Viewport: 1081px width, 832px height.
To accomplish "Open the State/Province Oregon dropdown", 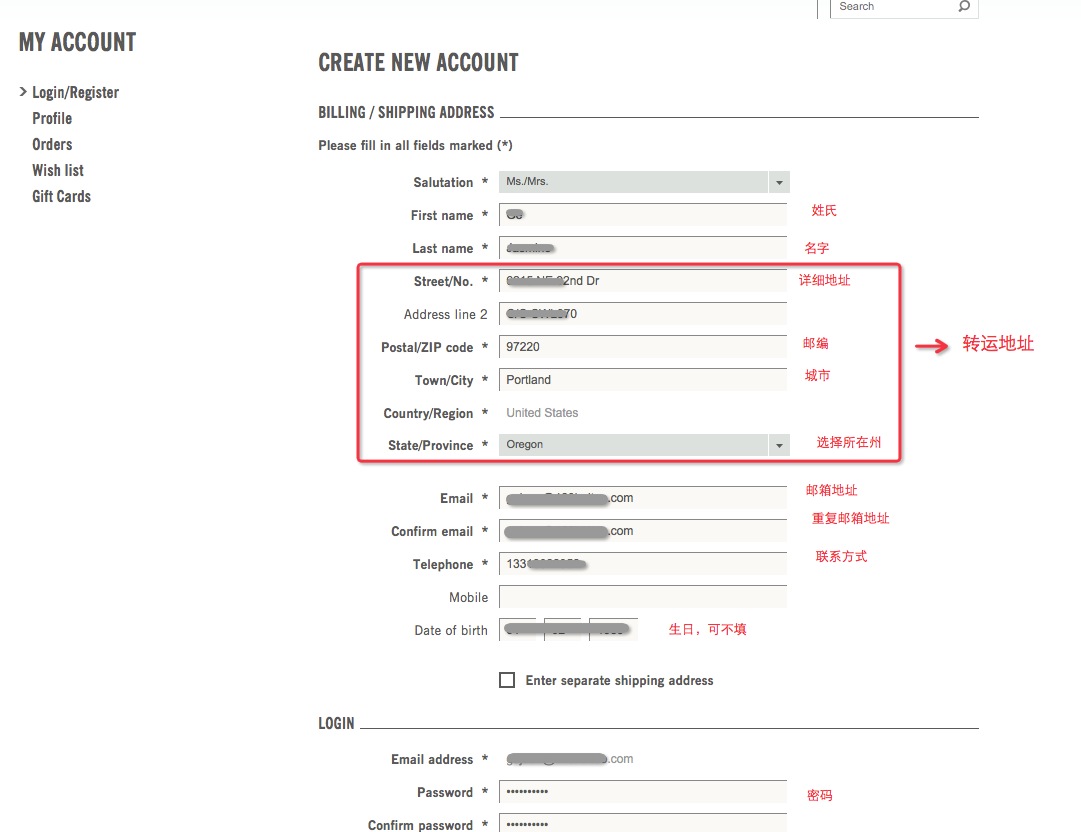I will coord(644,445).
